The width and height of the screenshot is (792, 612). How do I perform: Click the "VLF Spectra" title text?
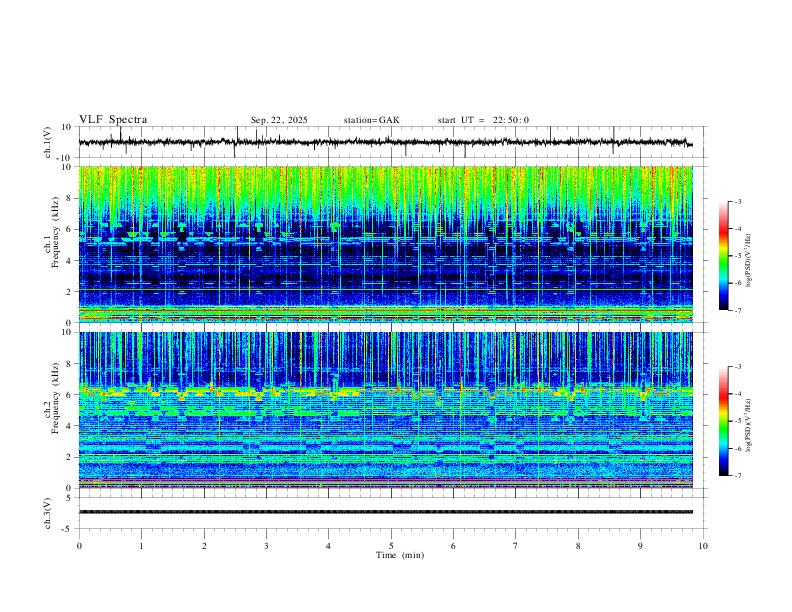point(113,120)
